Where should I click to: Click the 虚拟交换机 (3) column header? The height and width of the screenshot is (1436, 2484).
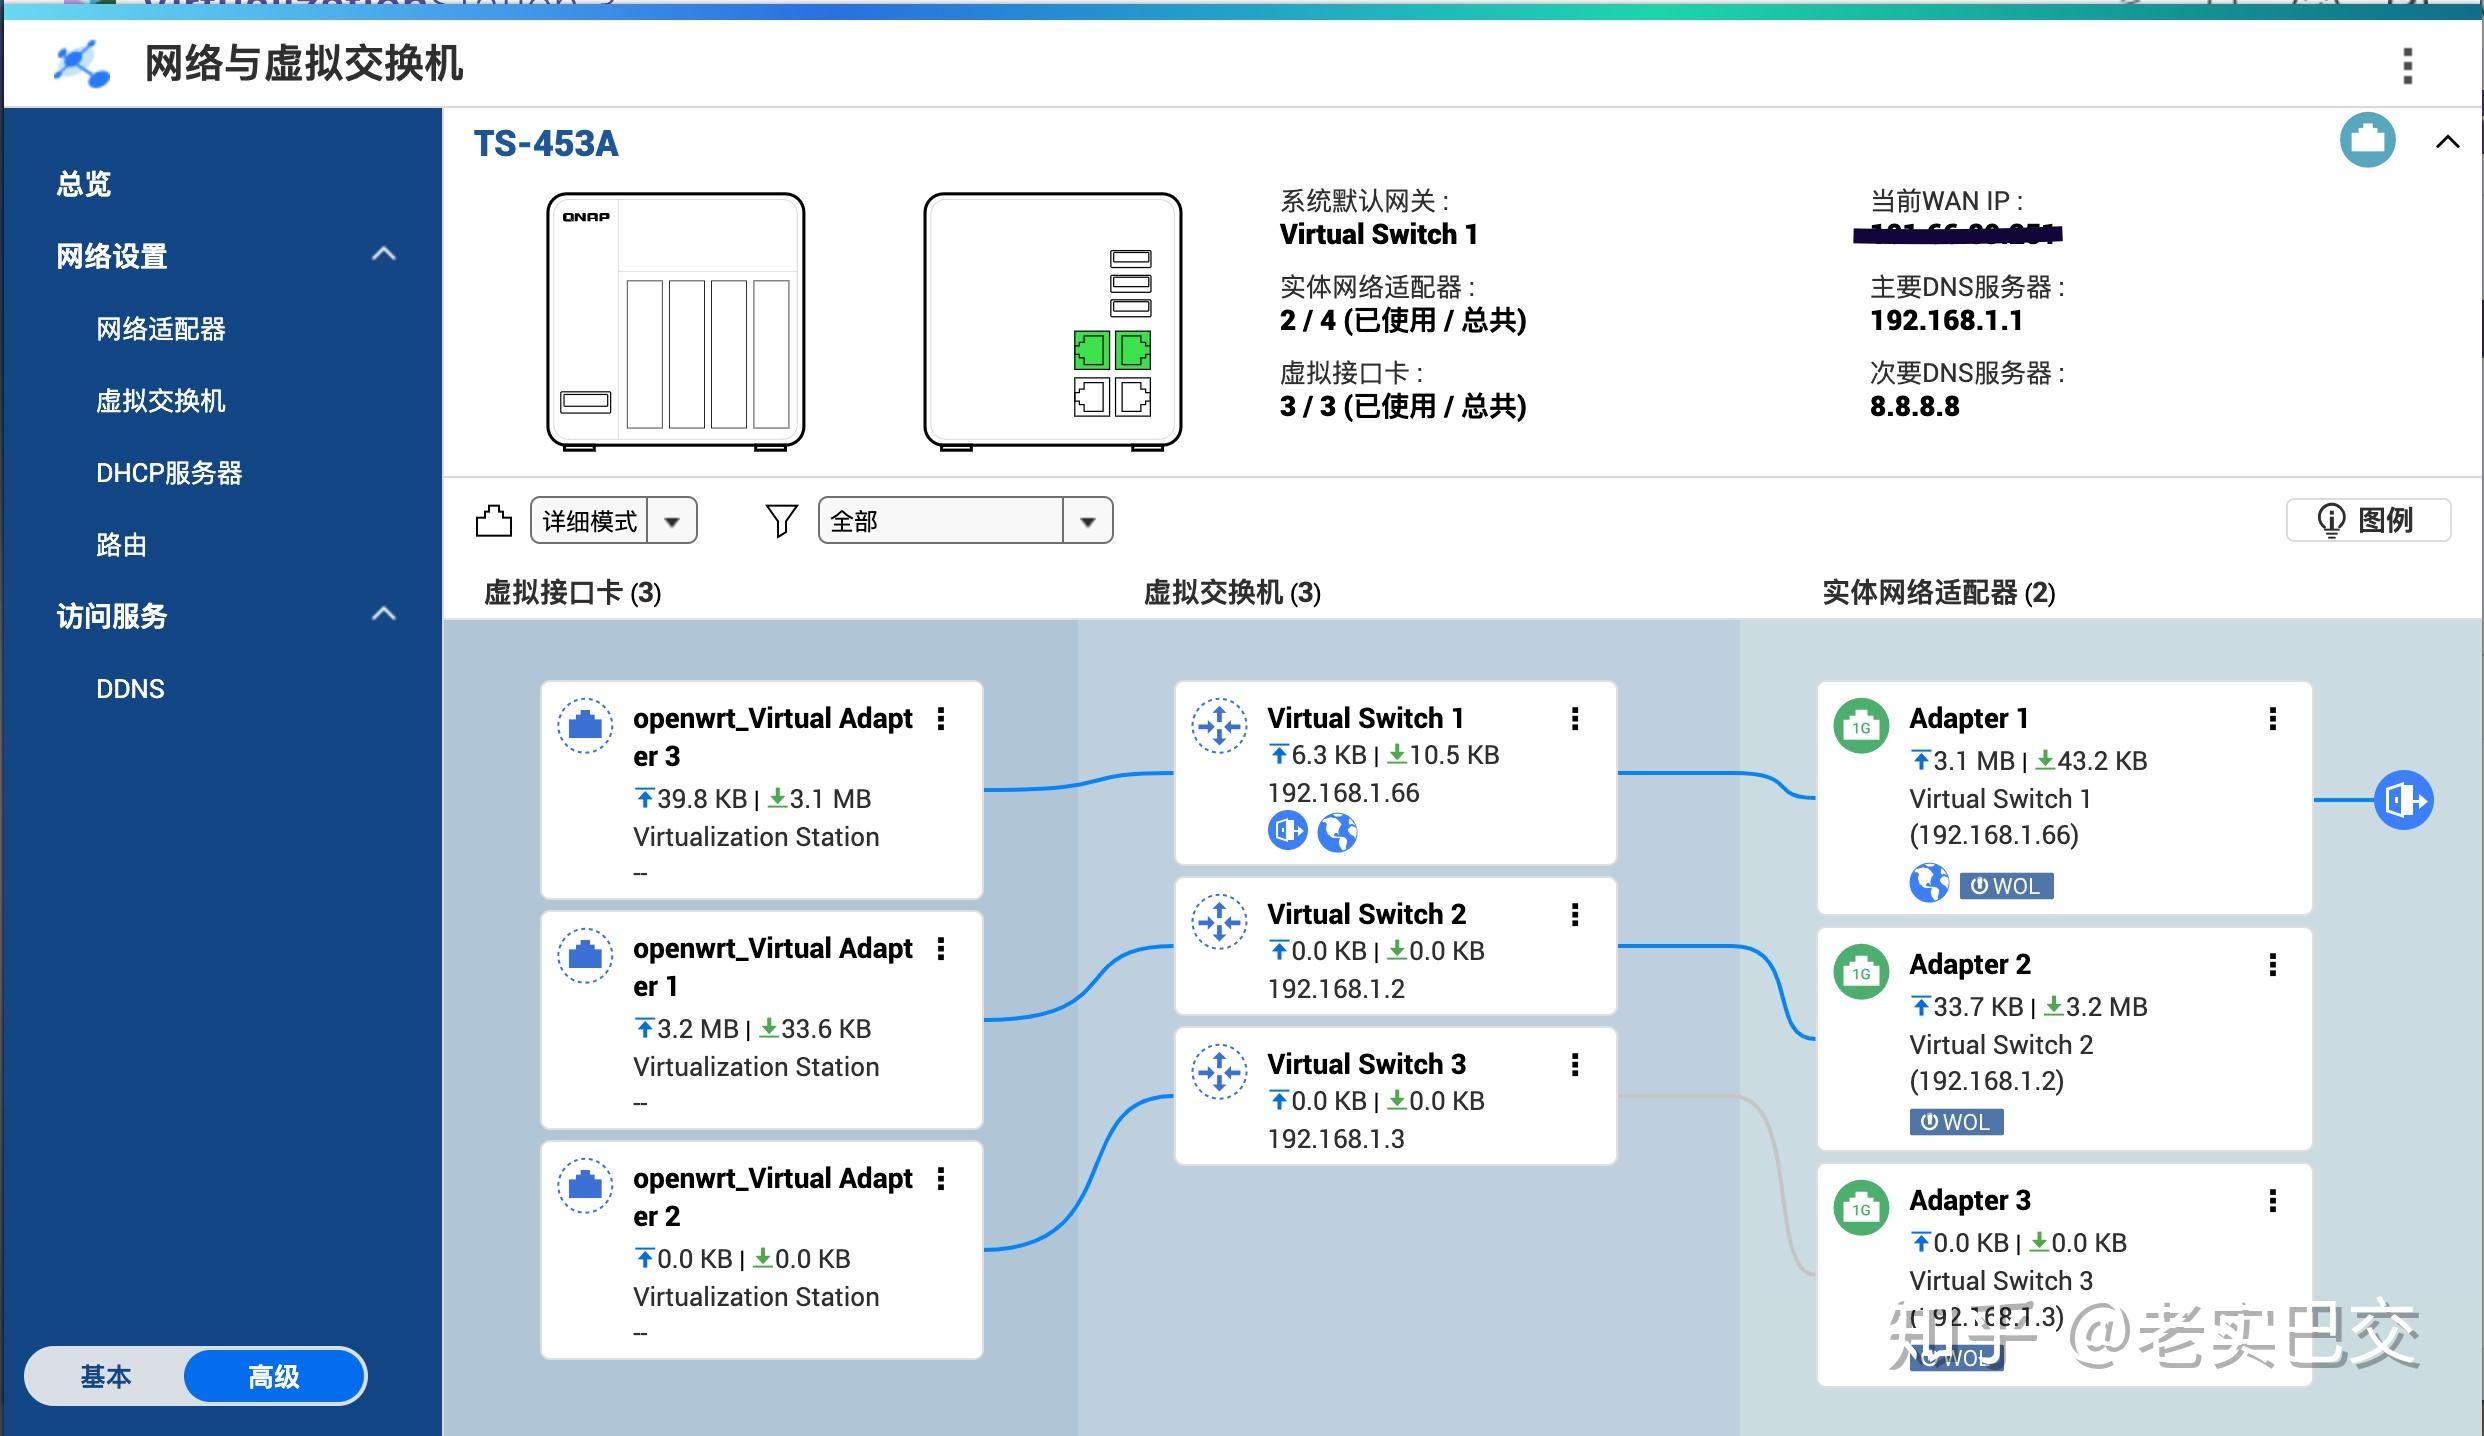click(1232, 593)
